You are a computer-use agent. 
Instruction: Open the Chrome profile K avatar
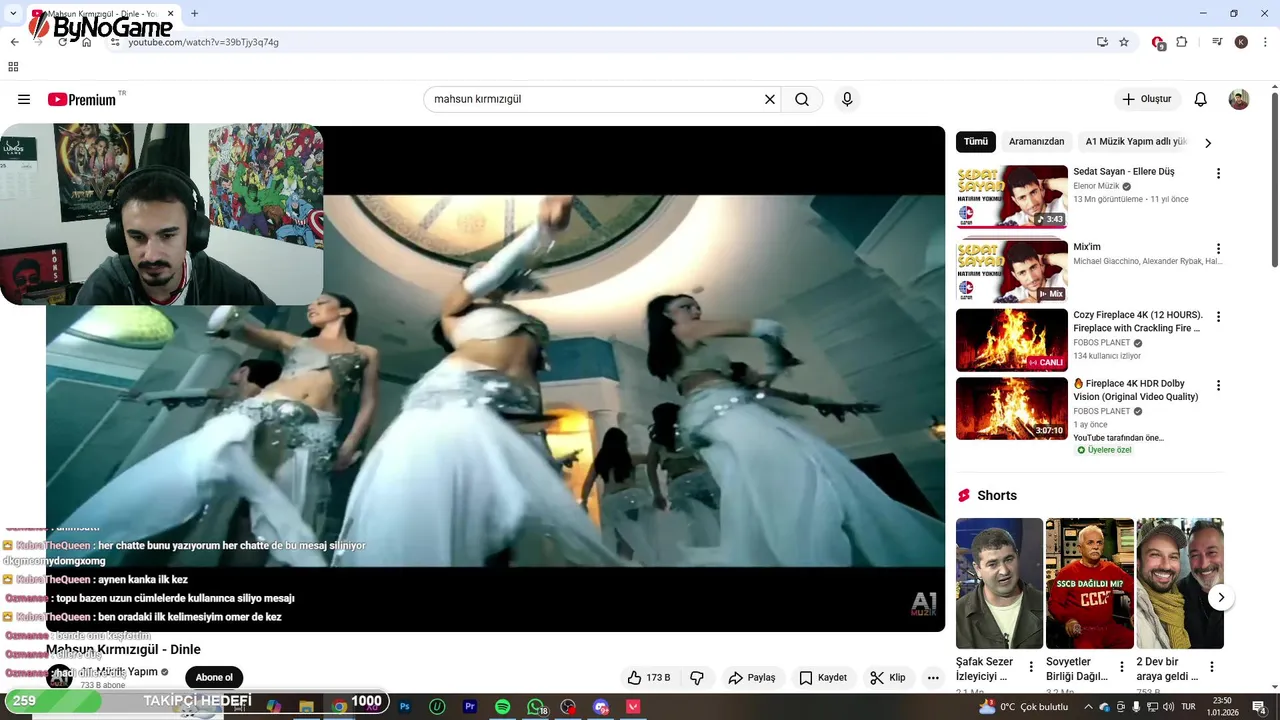pyautogui.click(x=1241, y=42)
